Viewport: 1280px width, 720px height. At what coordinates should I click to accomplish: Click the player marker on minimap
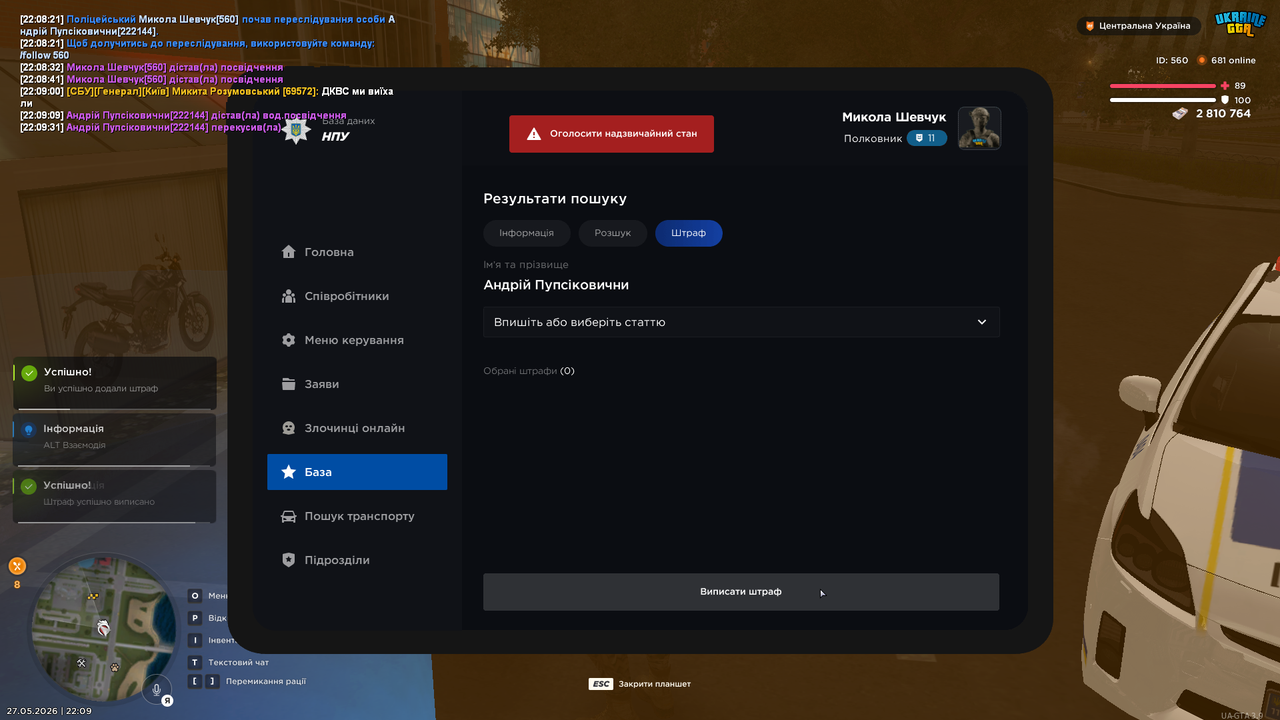tap(102, 628)
